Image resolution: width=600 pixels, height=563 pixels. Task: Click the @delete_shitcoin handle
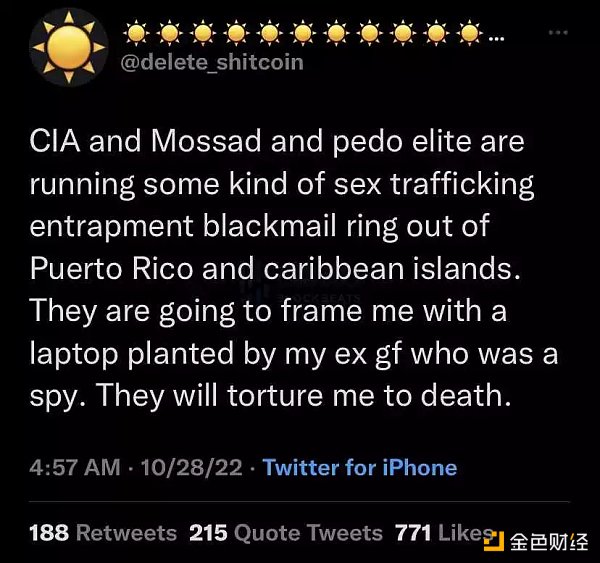click(212, 62)
